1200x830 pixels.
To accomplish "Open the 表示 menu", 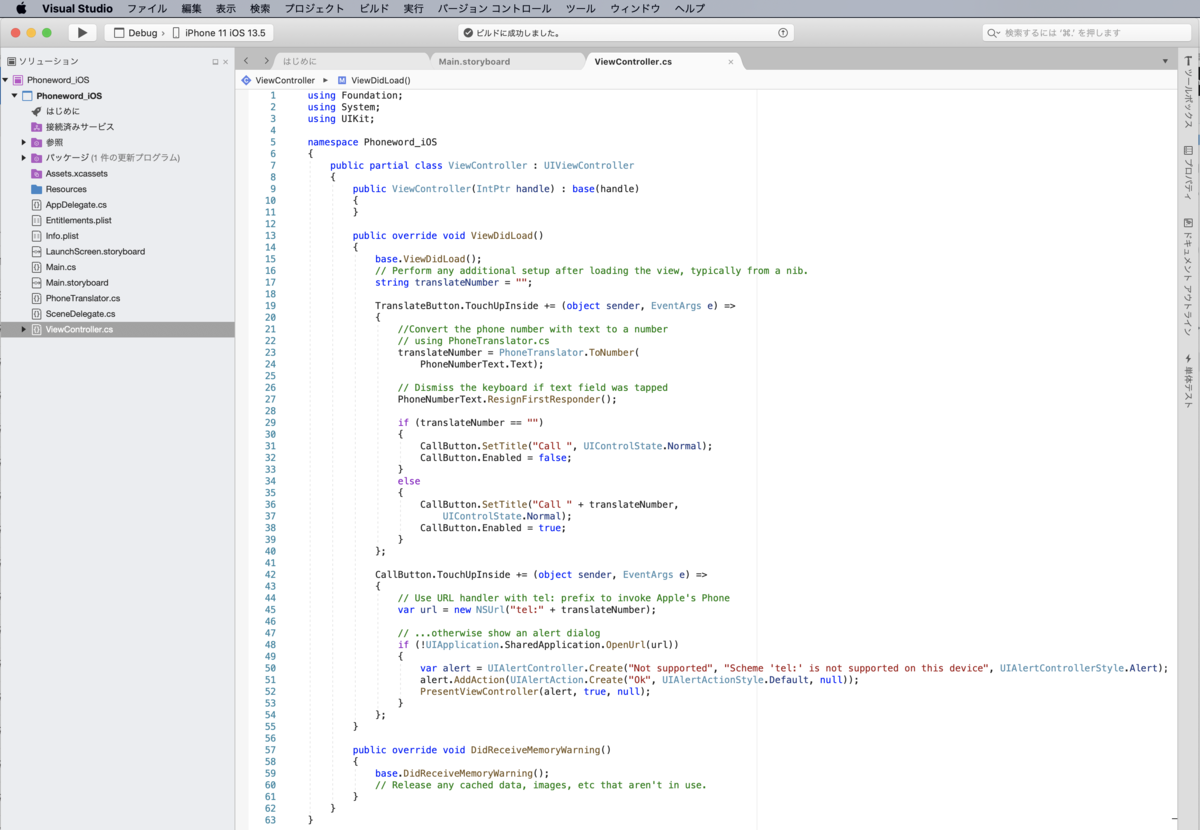I will coord(226,8).
